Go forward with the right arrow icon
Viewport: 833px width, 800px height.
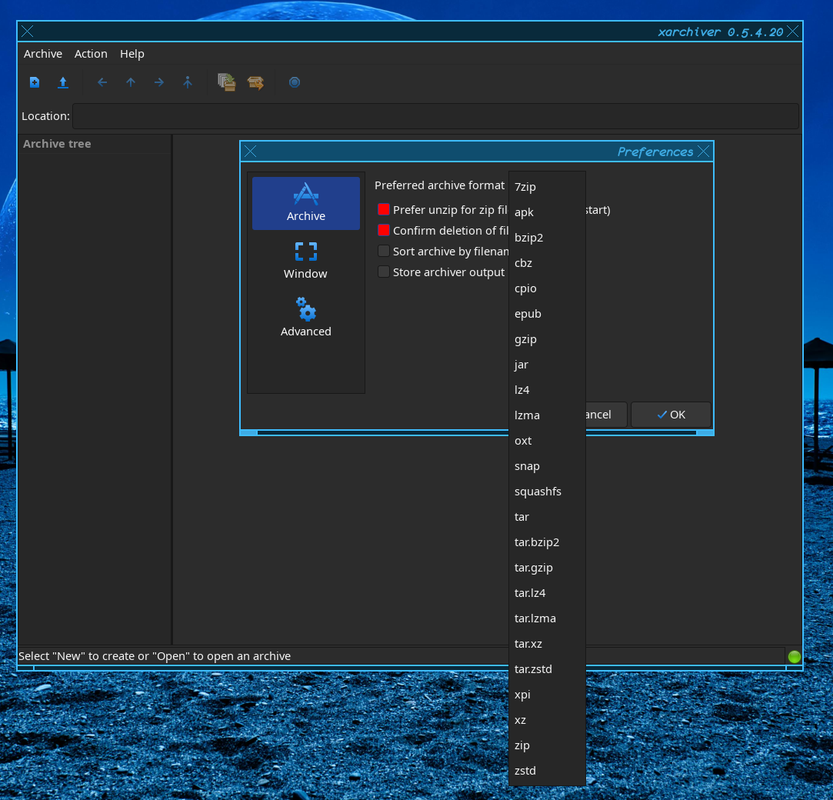pos(159,82)
